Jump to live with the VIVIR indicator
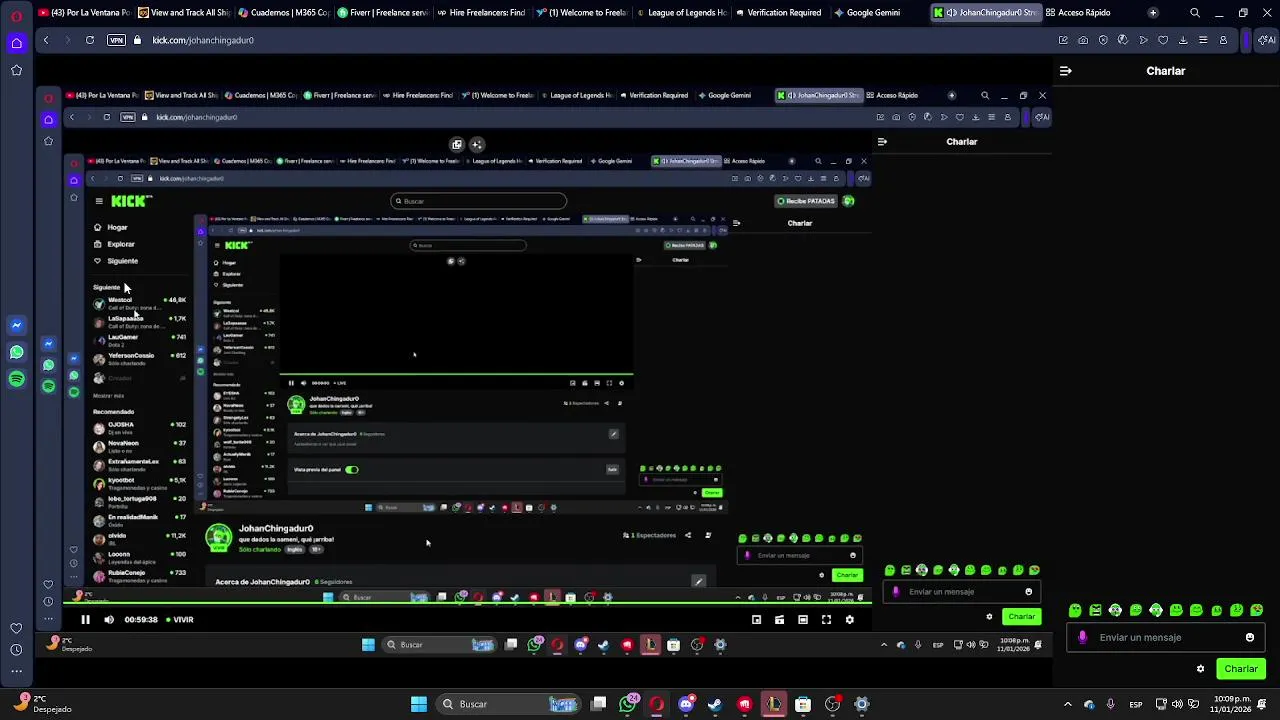1280x720 pixels. [x=180, y=619]
